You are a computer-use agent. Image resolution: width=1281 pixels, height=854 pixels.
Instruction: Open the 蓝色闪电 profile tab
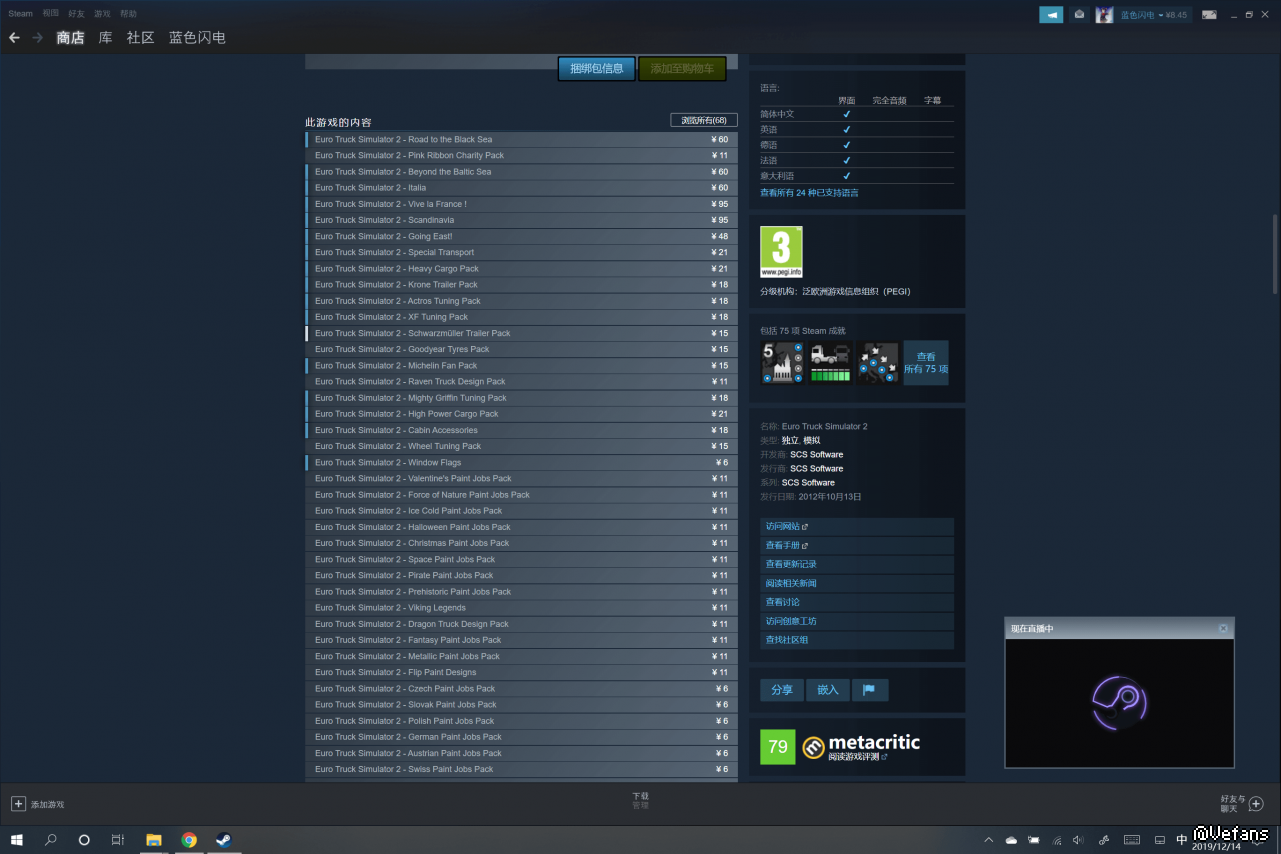point(197,38)
